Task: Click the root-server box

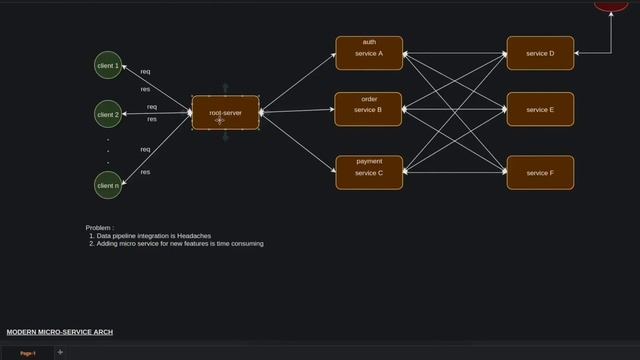Action: (226, 113)
